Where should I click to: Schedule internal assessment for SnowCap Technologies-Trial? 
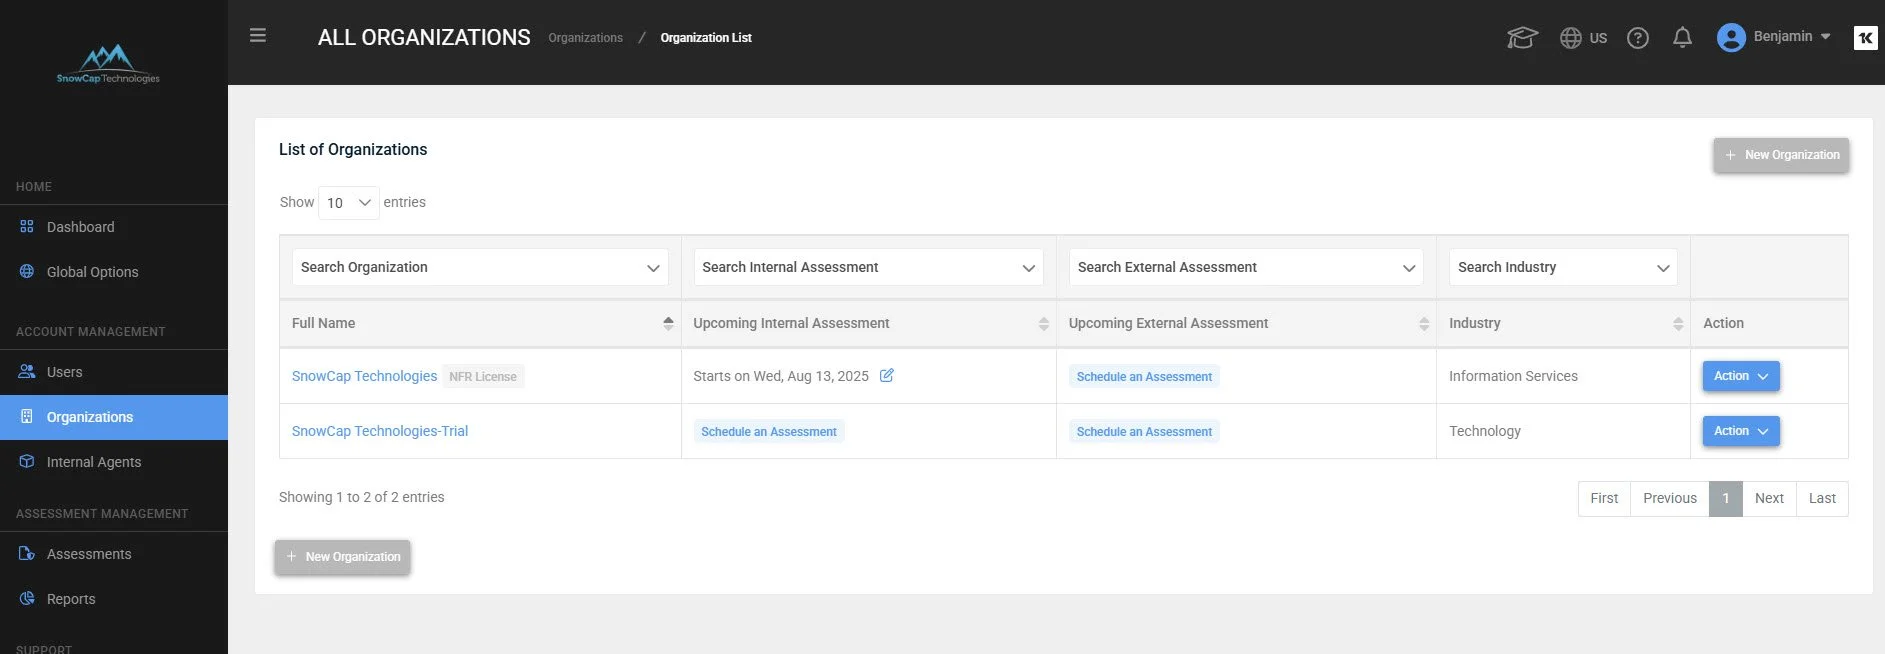click(769, 432)
